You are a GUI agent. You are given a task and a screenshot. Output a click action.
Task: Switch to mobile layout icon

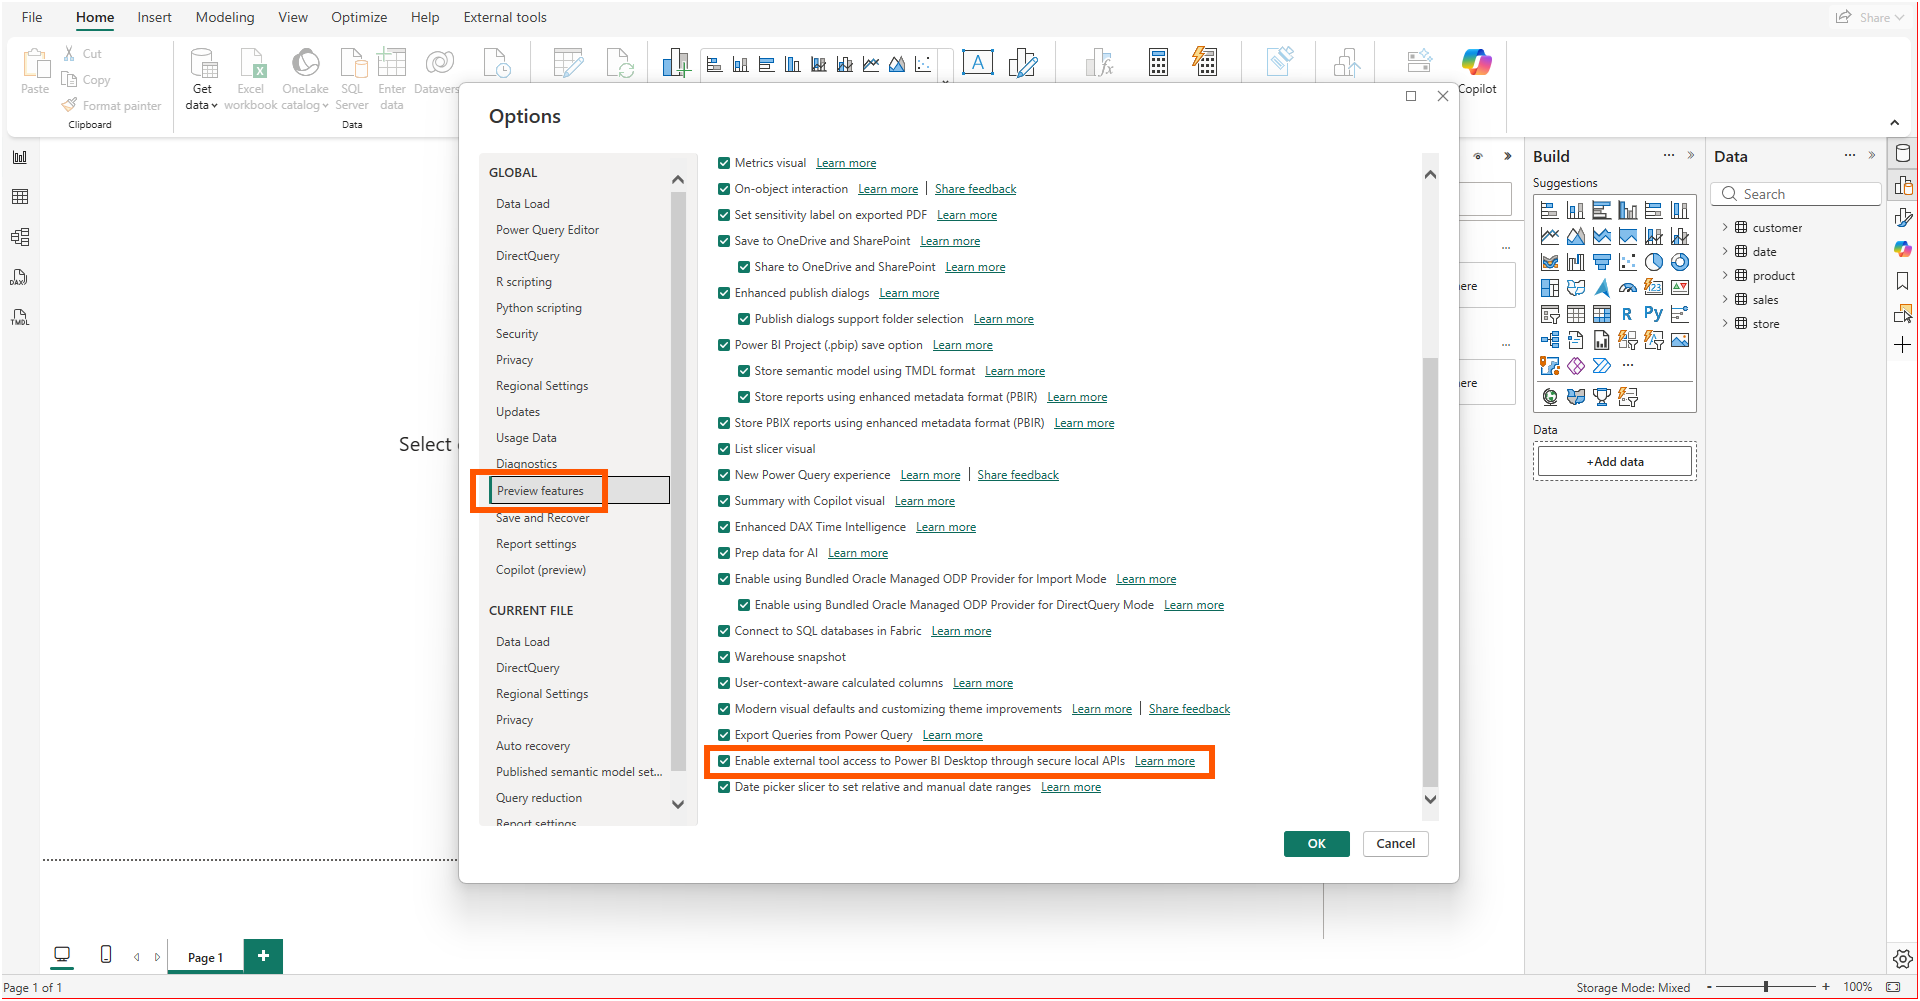coord(106,955)
